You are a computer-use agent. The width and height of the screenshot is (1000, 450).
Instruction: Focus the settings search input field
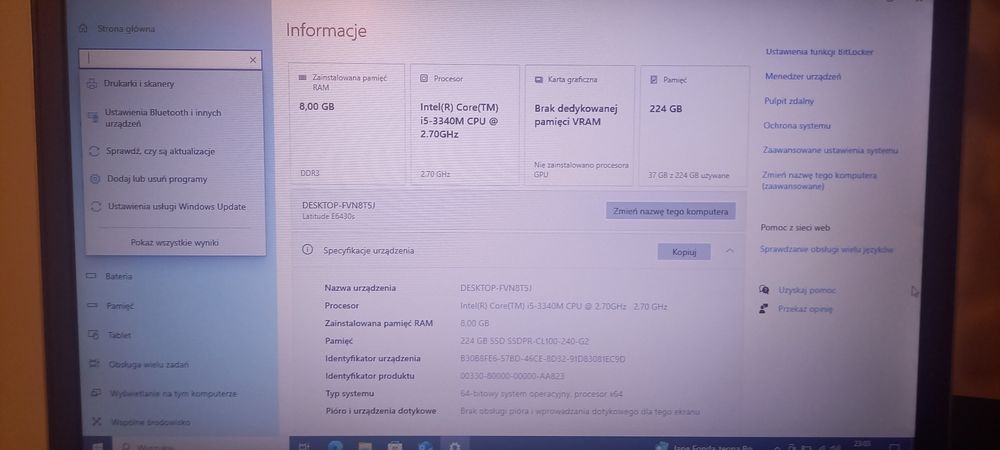[x=170, y=59]
